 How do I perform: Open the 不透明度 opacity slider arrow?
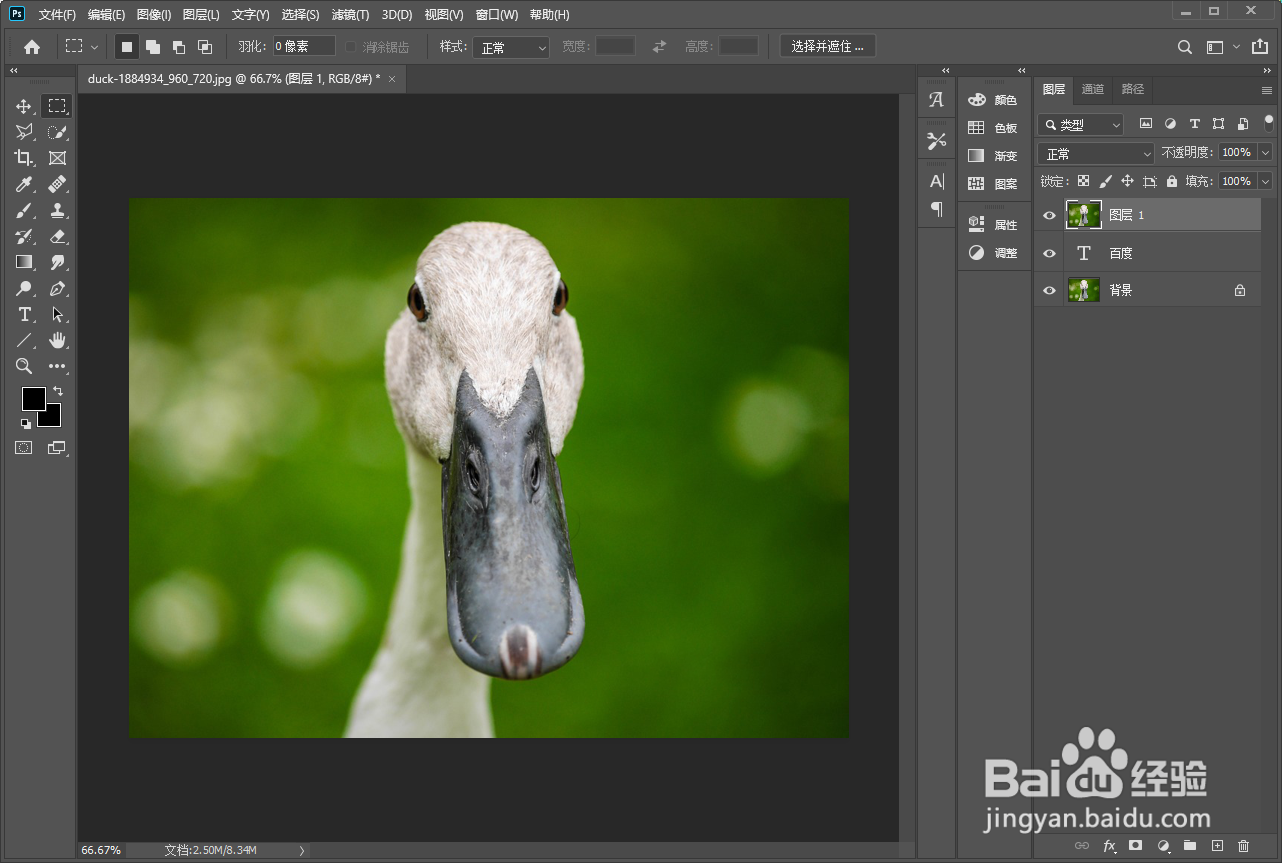tap(1265, 153)
